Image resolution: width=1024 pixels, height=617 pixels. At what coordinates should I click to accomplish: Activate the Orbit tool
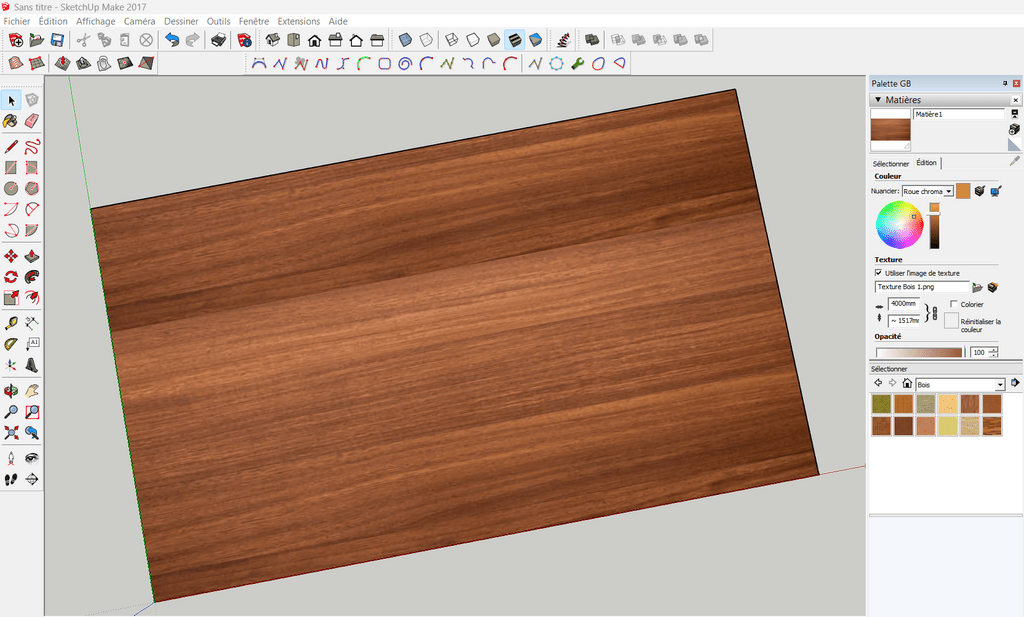click(11, 390)
